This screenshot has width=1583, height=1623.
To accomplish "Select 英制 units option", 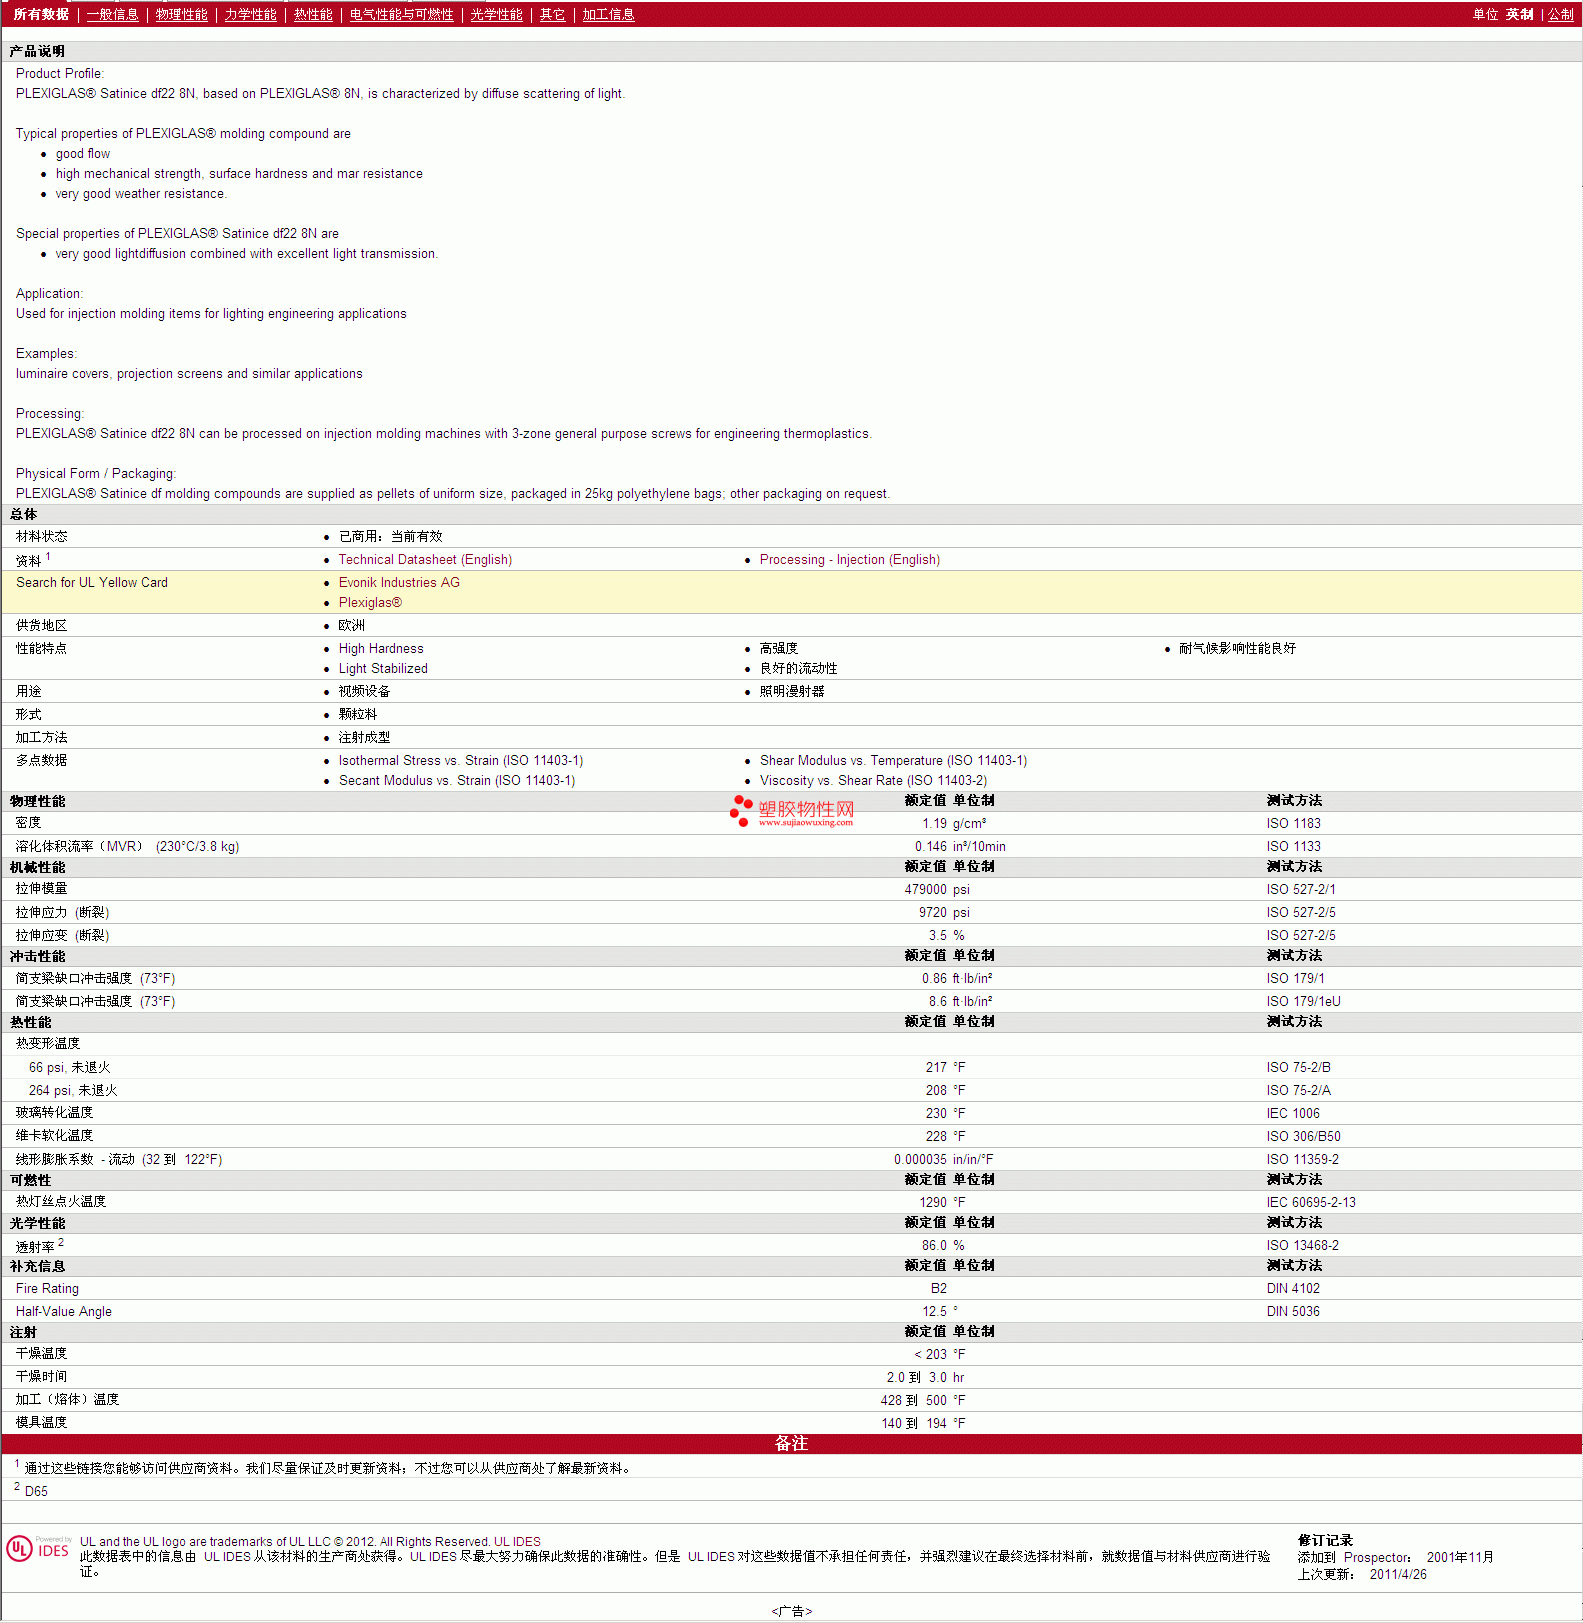I will pos(1519,14).
